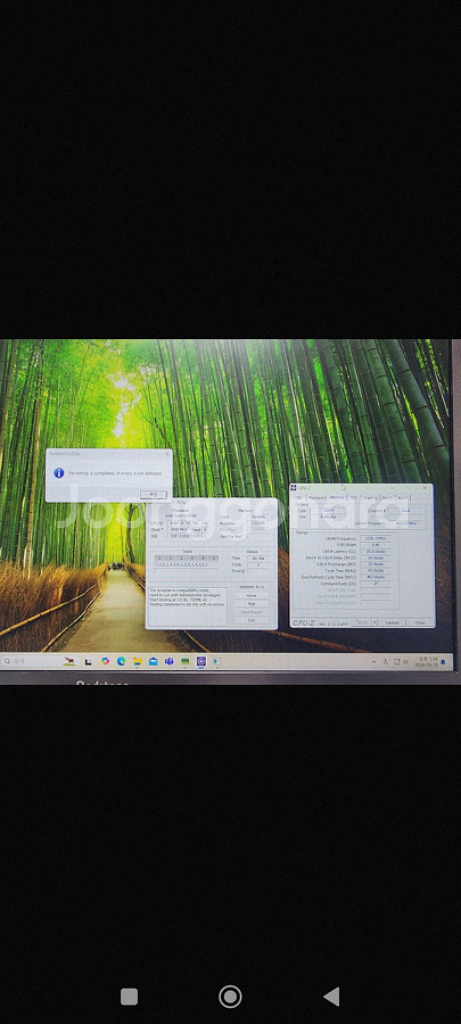Click the Mail button in TestMem5
Viewport: 461px width, 1024px height.
[251, 603]
